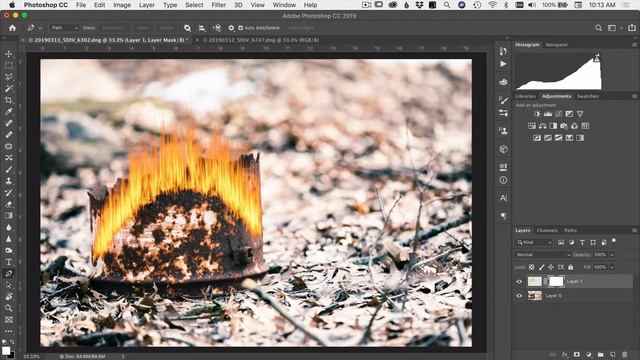Image resolution: width=640 pixels, height=360 pixels.
Task: Open the History panel icon
Action: 503,51
